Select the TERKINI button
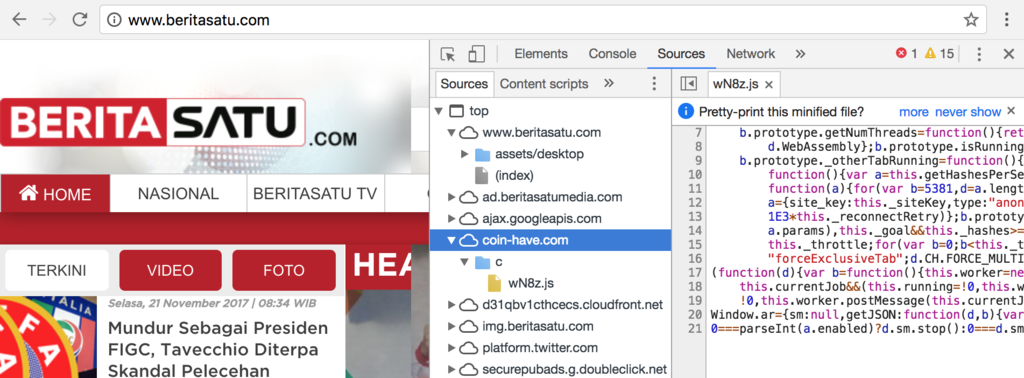Viewport: 1024px width, 378px height. [57, 270]
